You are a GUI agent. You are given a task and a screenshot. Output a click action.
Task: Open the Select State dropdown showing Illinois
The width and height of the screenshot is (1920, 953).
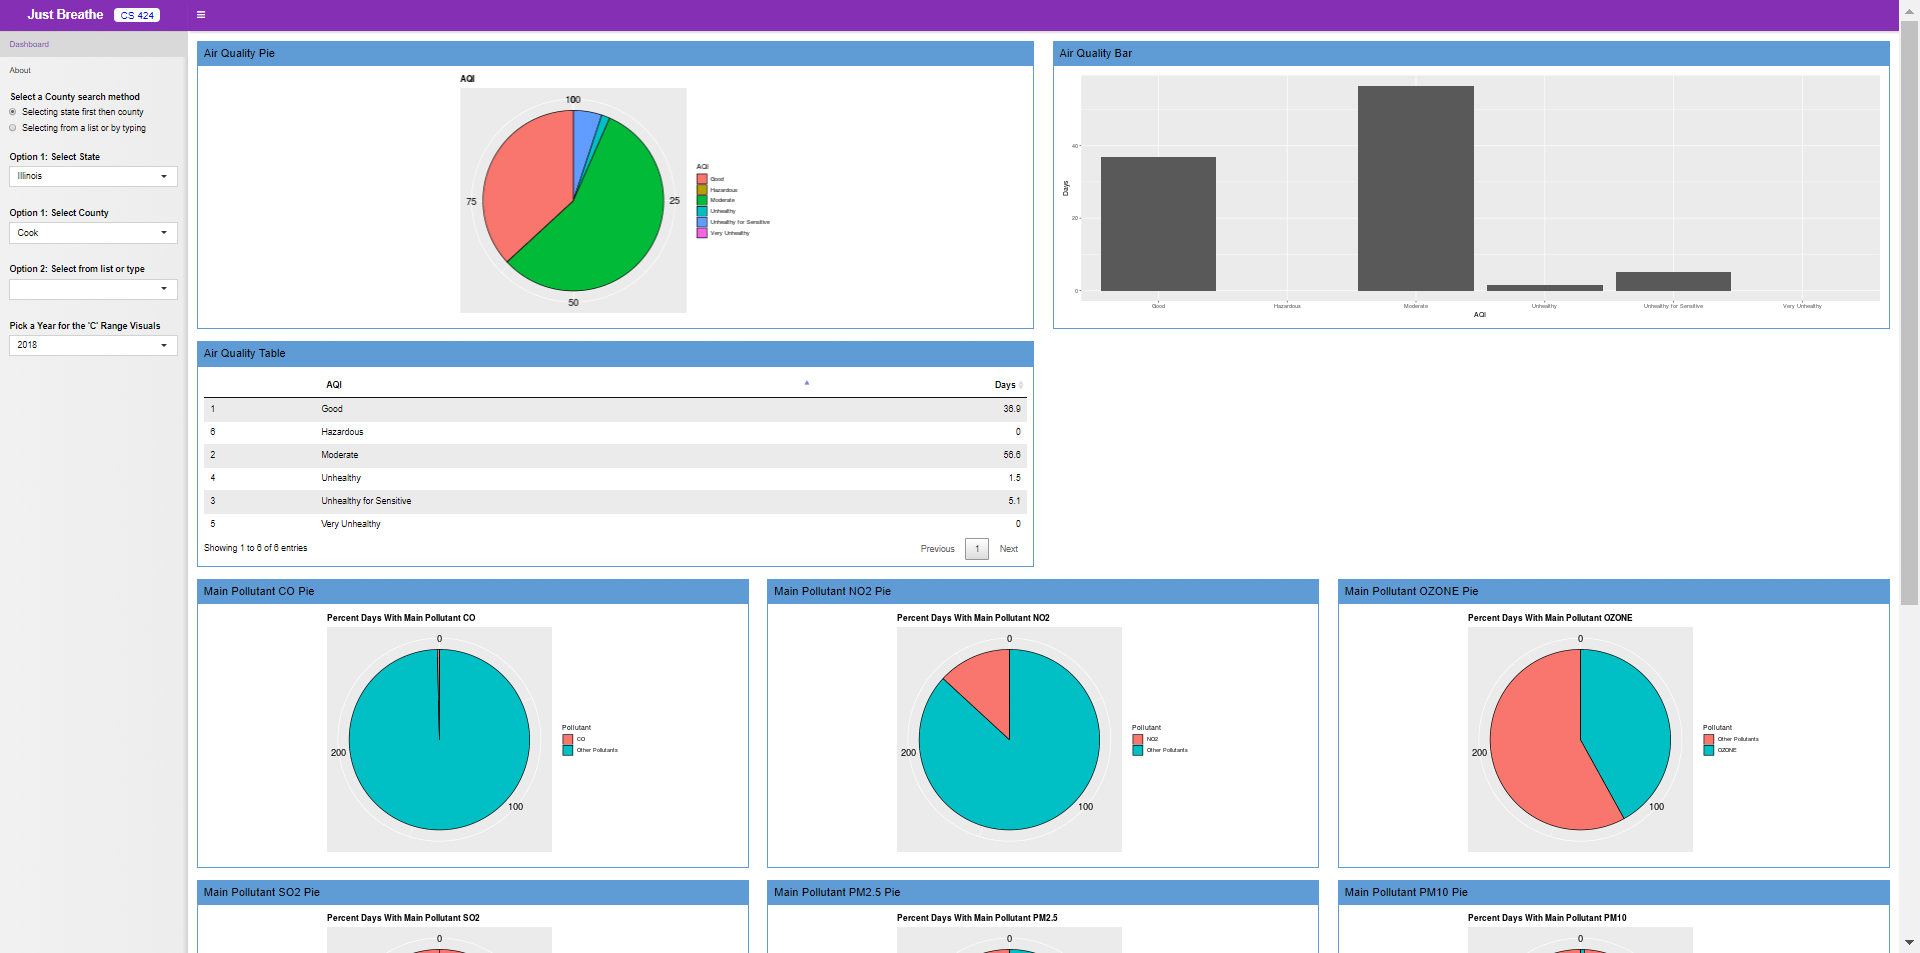pyautogui.click(x=93, y=176)
